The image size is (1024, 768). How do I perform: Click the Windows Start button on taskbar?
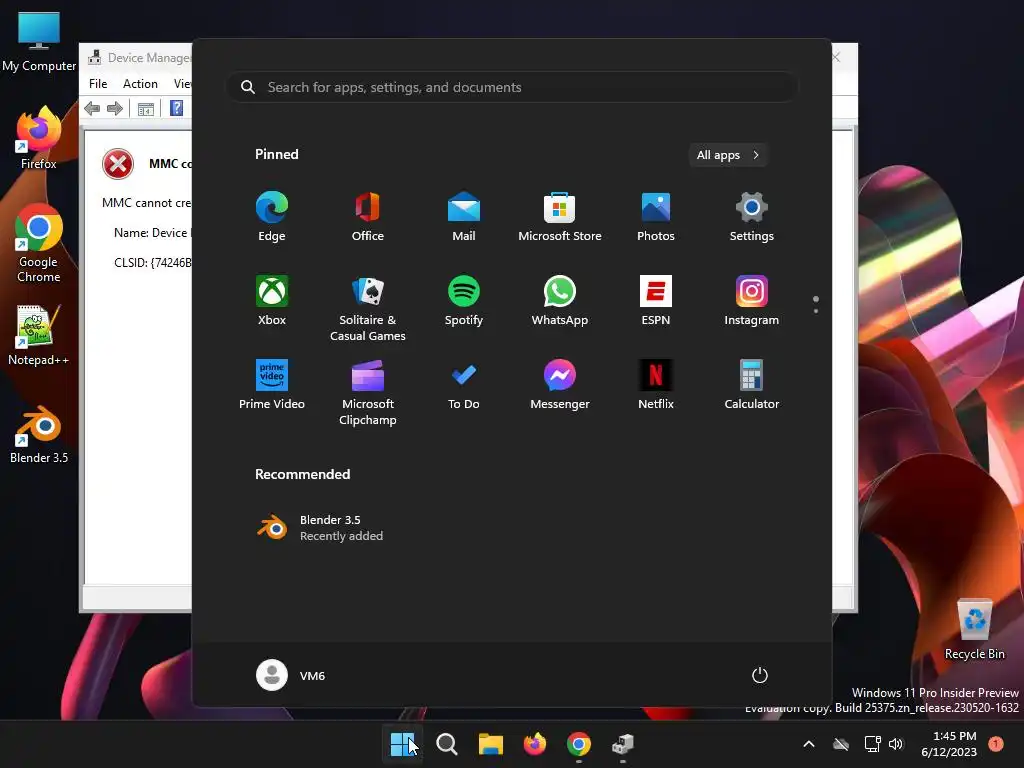point(402,744)
